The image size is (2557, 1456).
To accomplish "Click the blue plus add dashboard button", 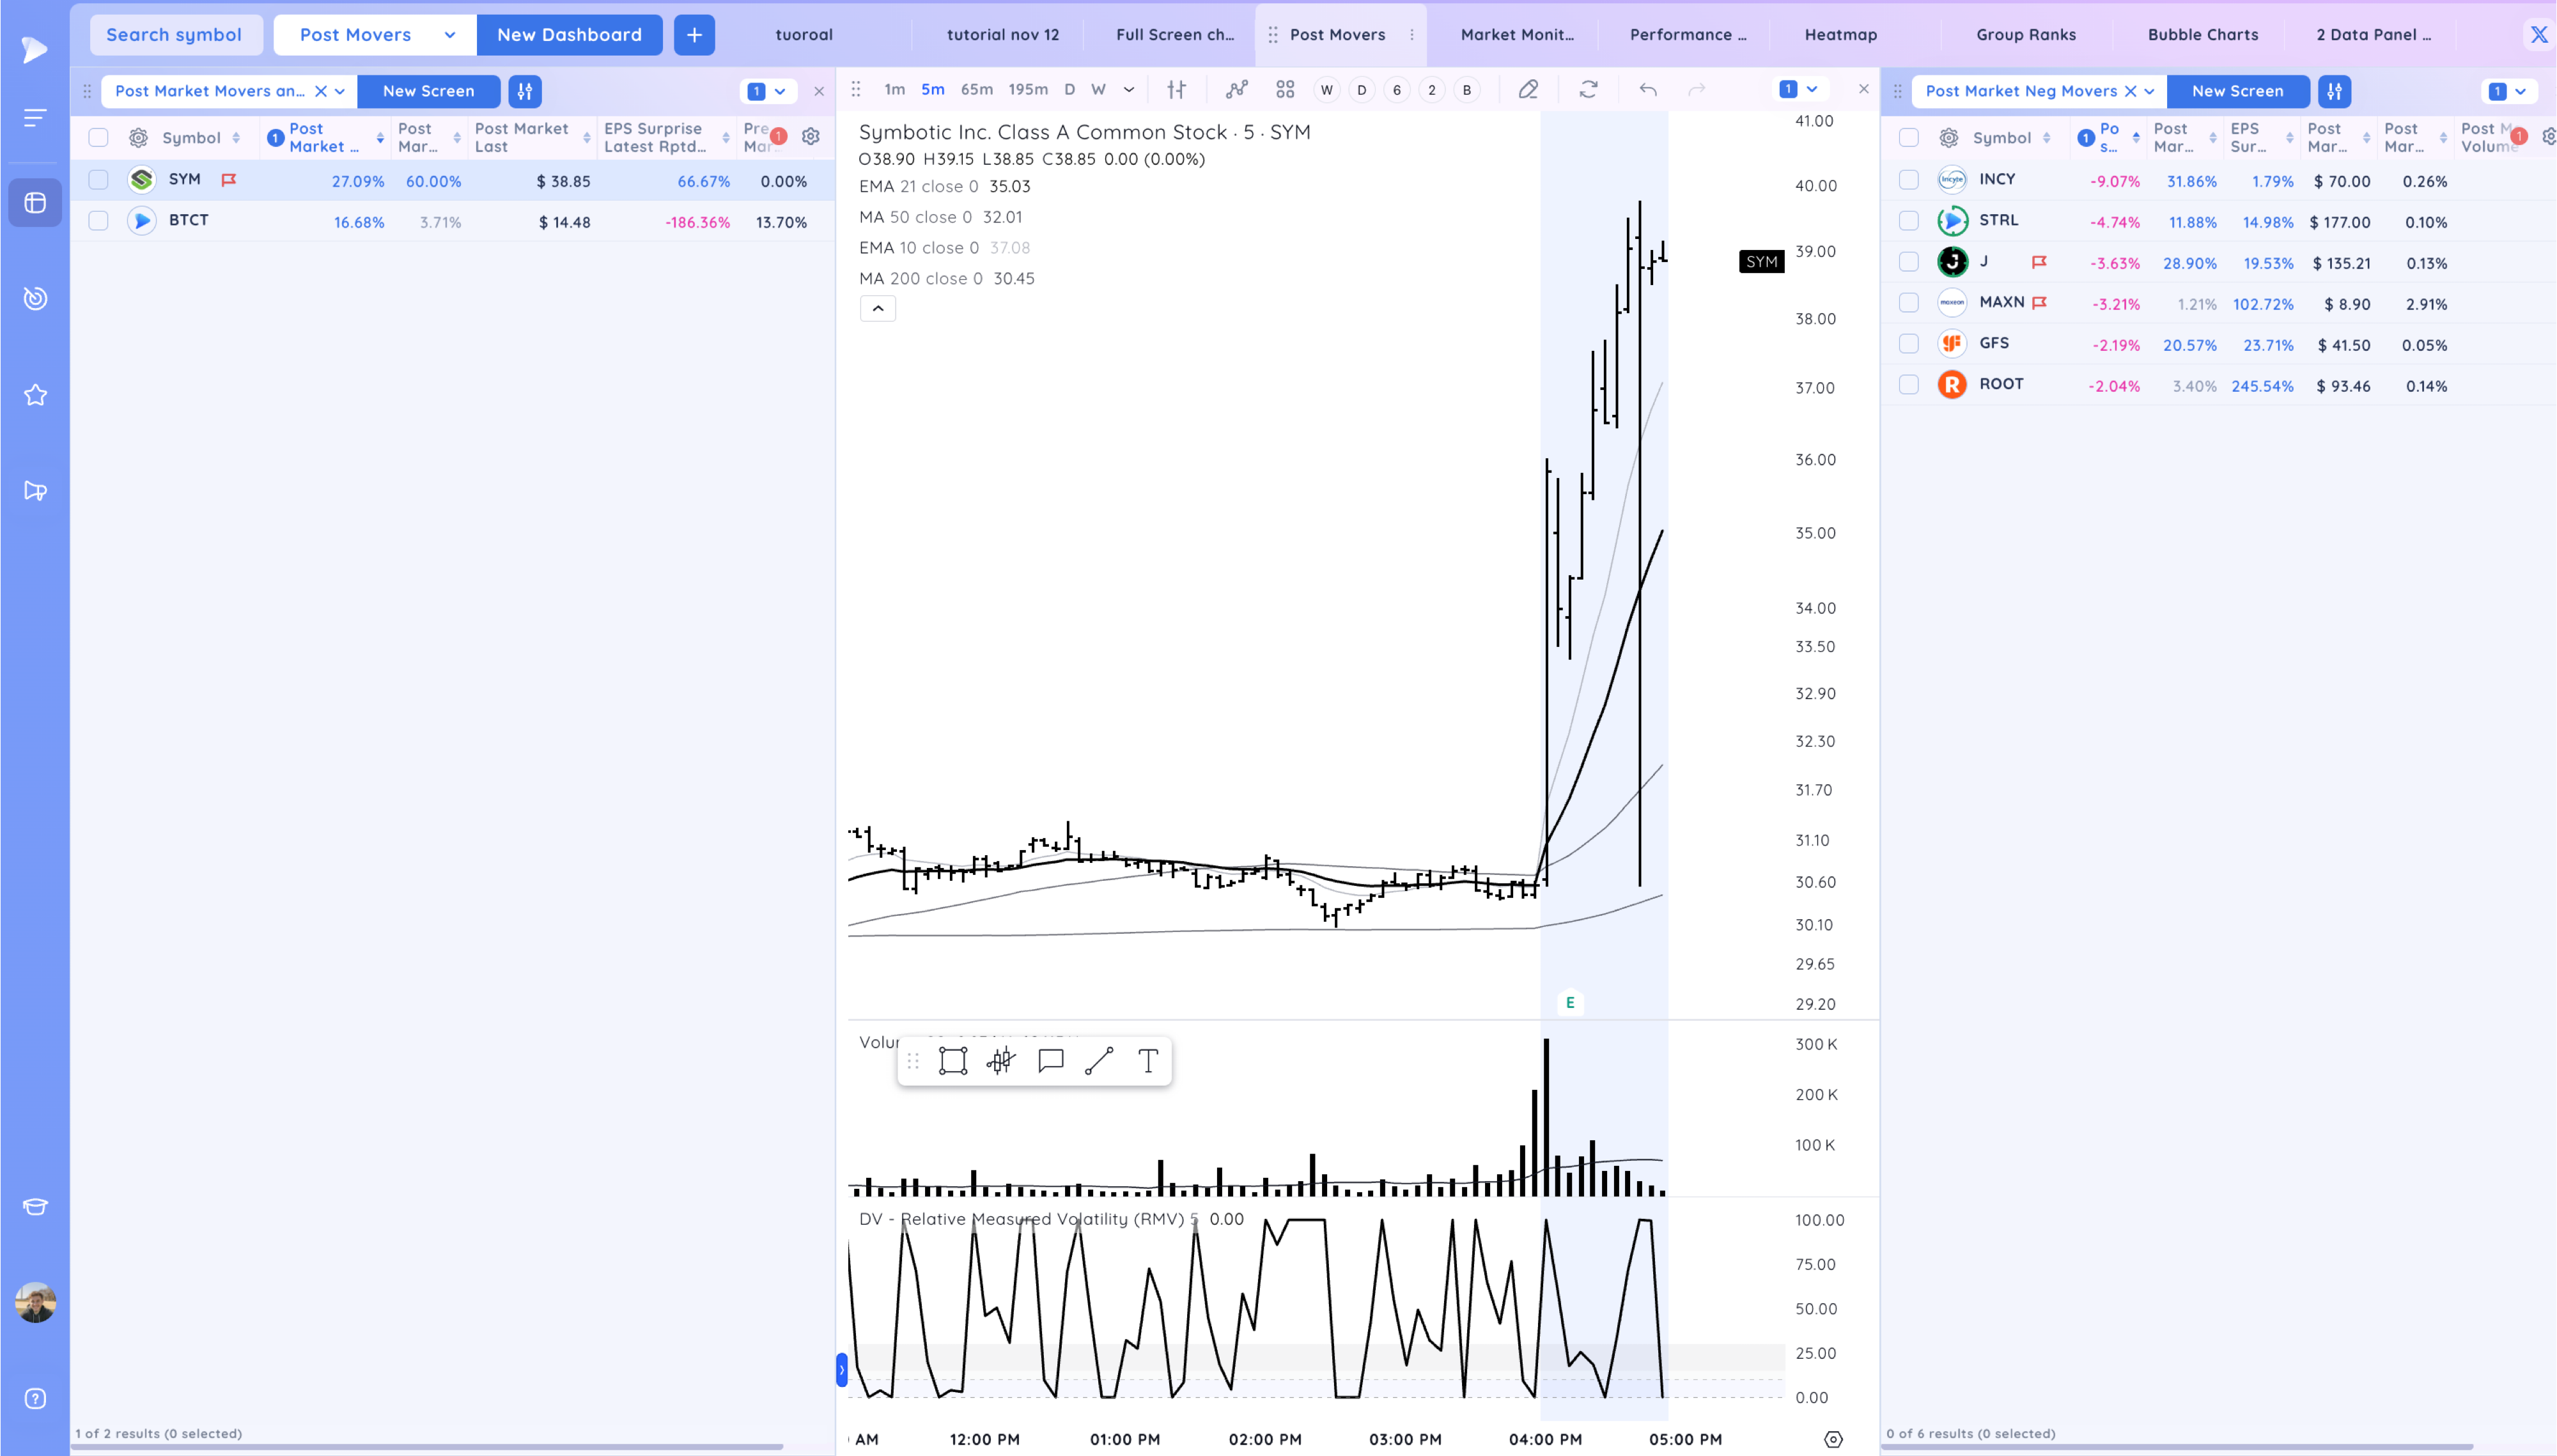I will [x=694, y=35].
